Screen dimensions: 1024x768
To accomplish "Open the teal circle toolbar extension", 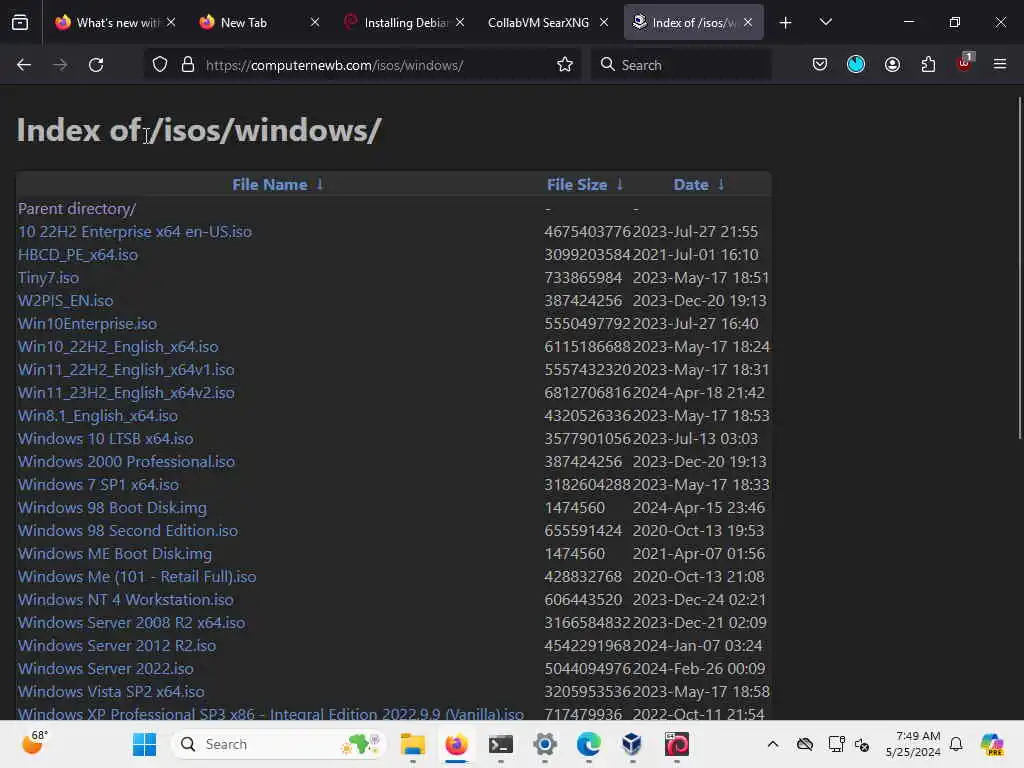I will tap(856, 65).
